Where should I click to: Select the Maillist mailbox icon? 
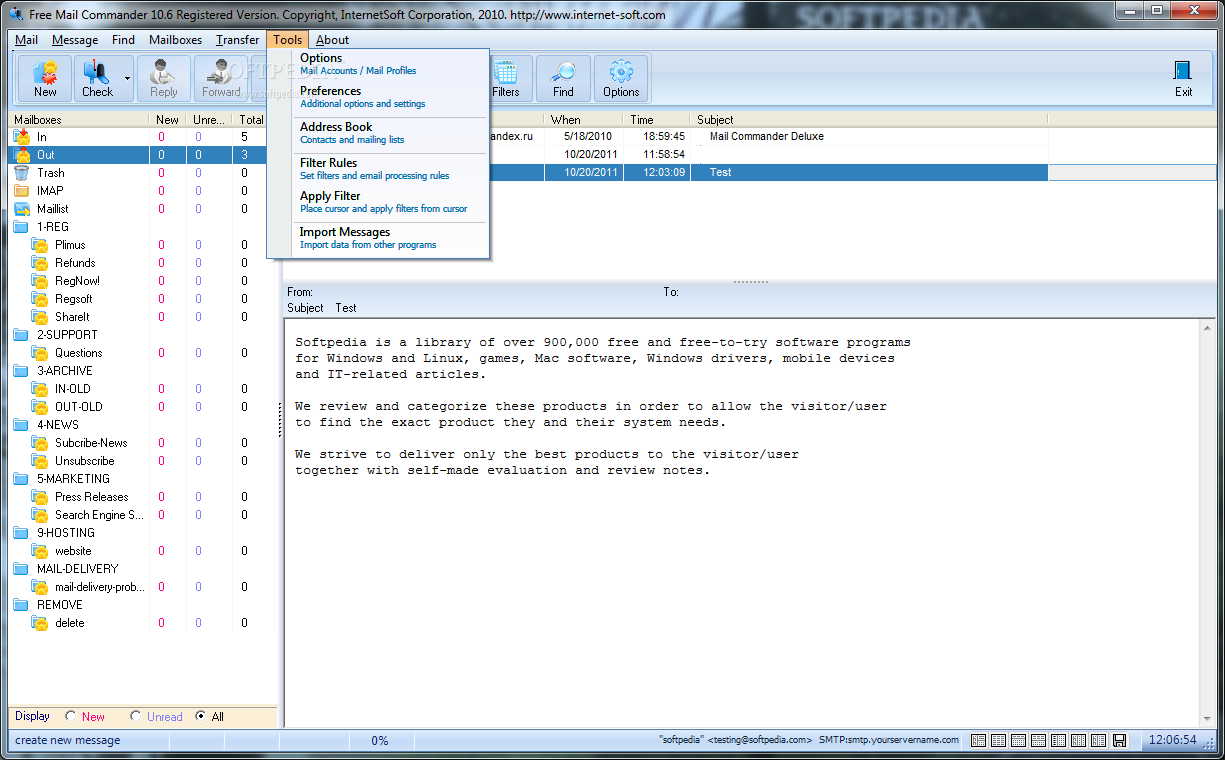21,209
